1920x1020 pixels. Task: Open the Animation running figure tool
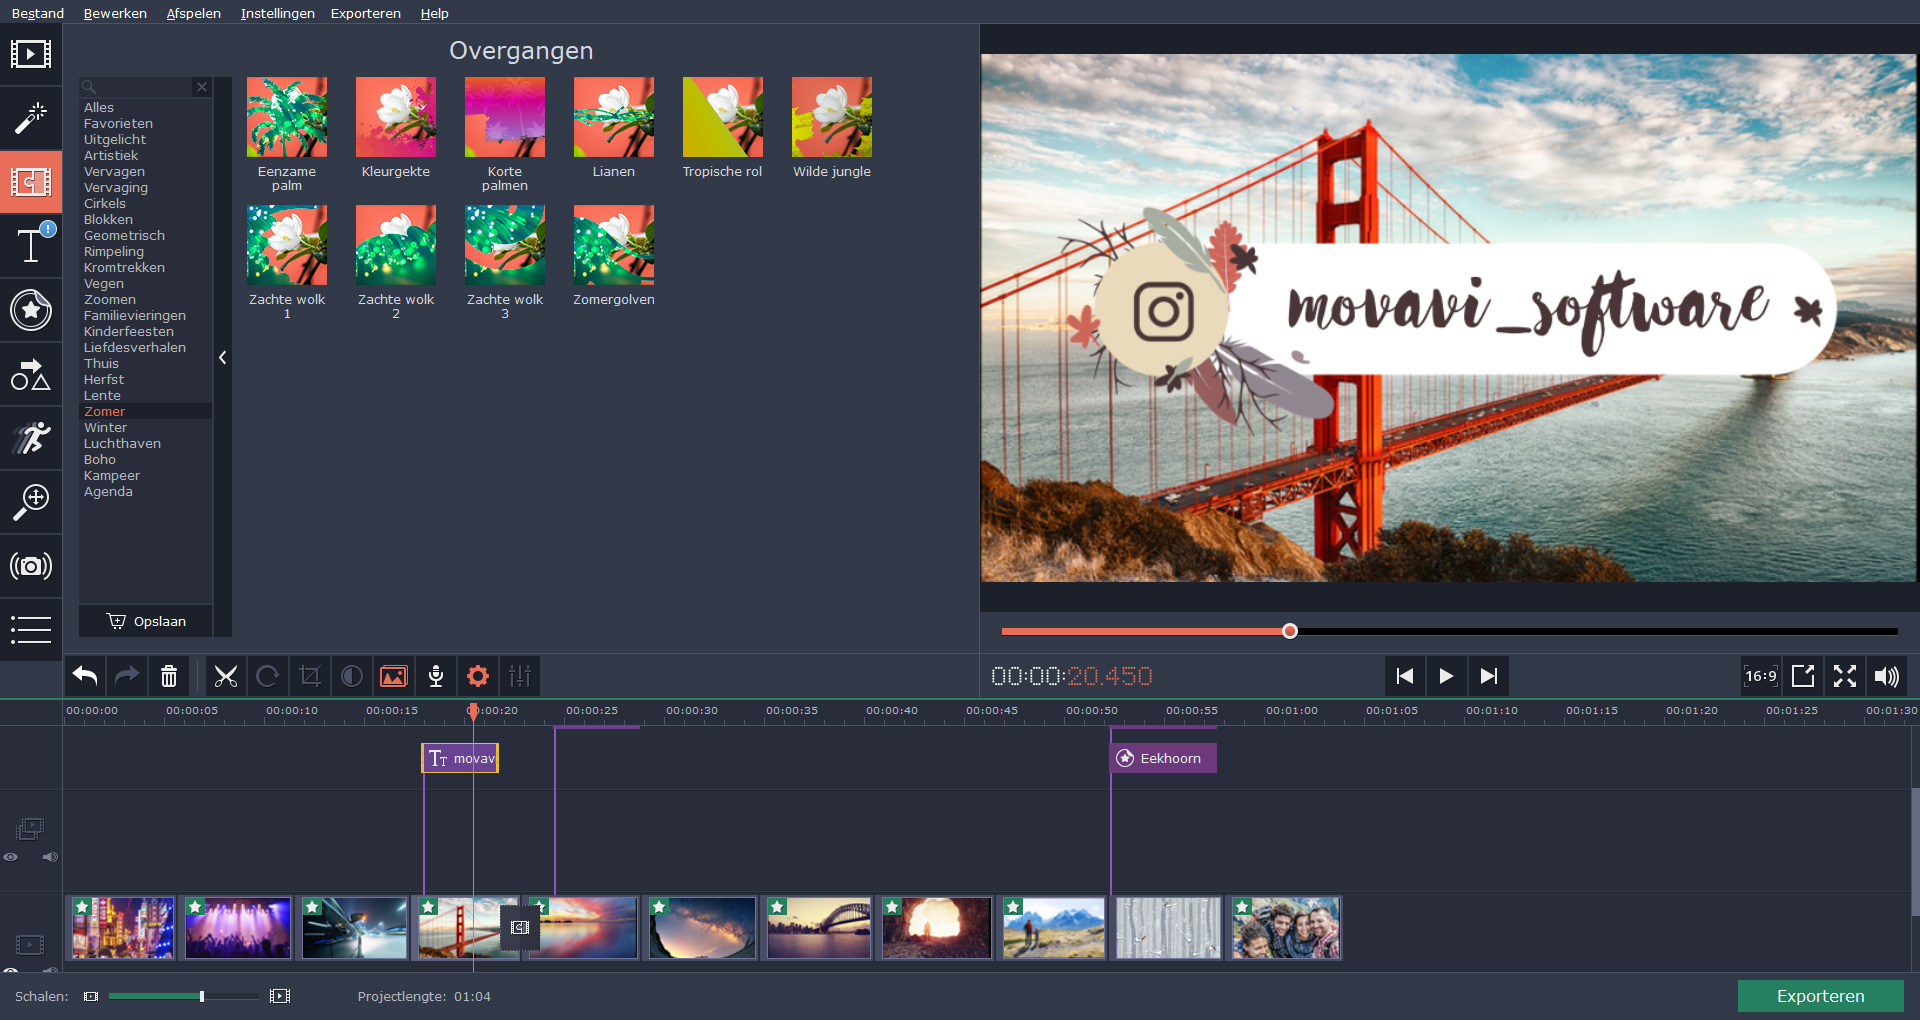click(30, 438)
